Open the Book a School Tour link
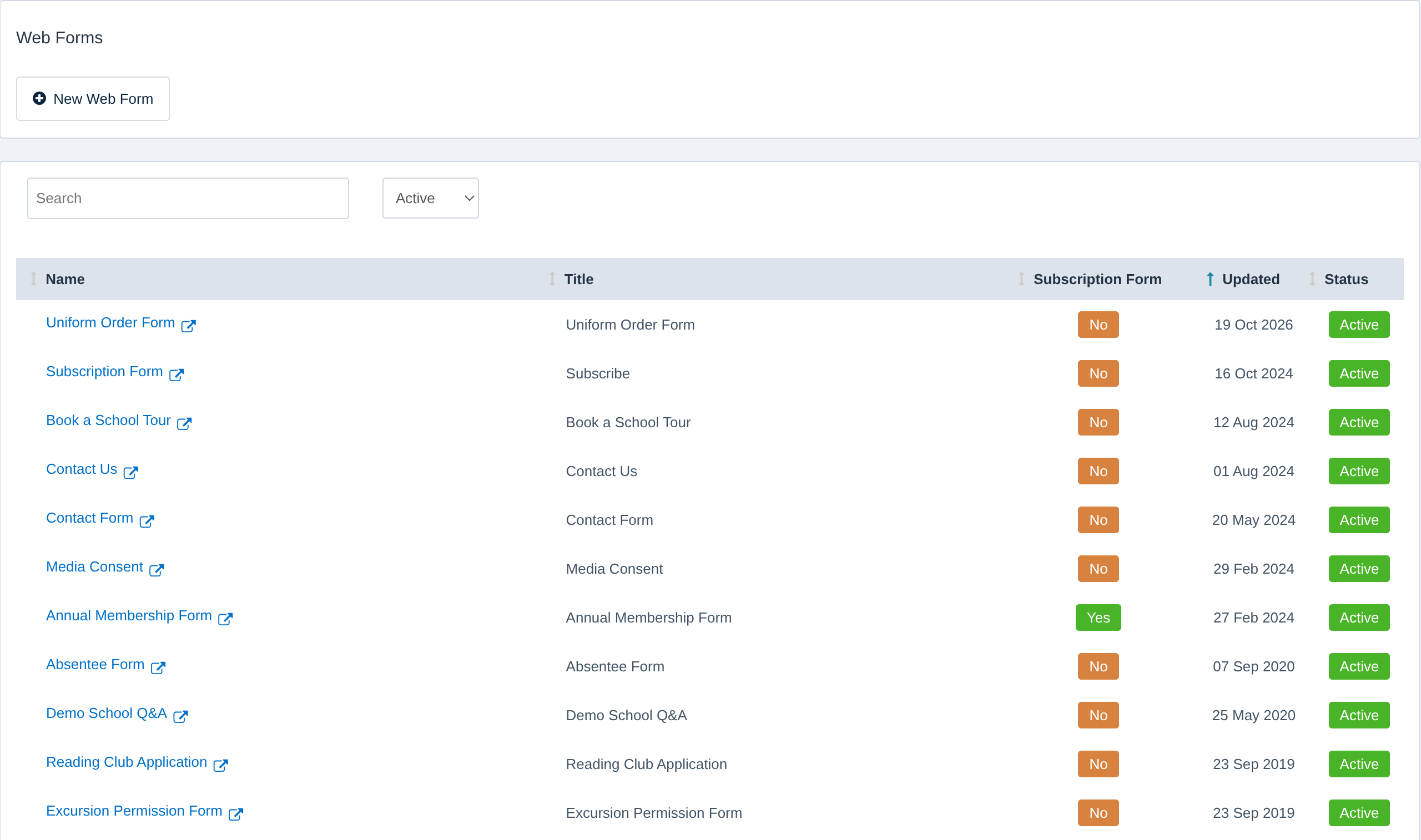1421x840 pixels. (x=108, y=421)
